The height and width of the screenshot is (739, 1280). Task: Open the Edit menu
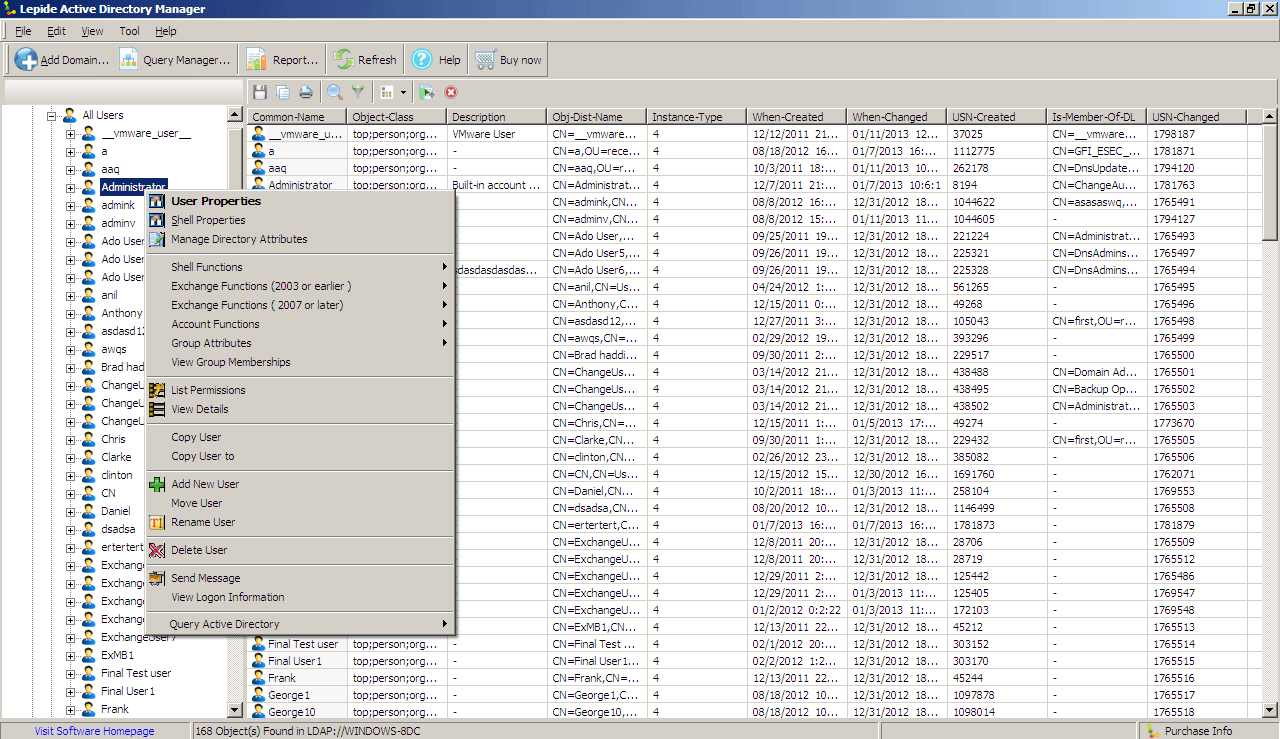[x=56, y=31]
